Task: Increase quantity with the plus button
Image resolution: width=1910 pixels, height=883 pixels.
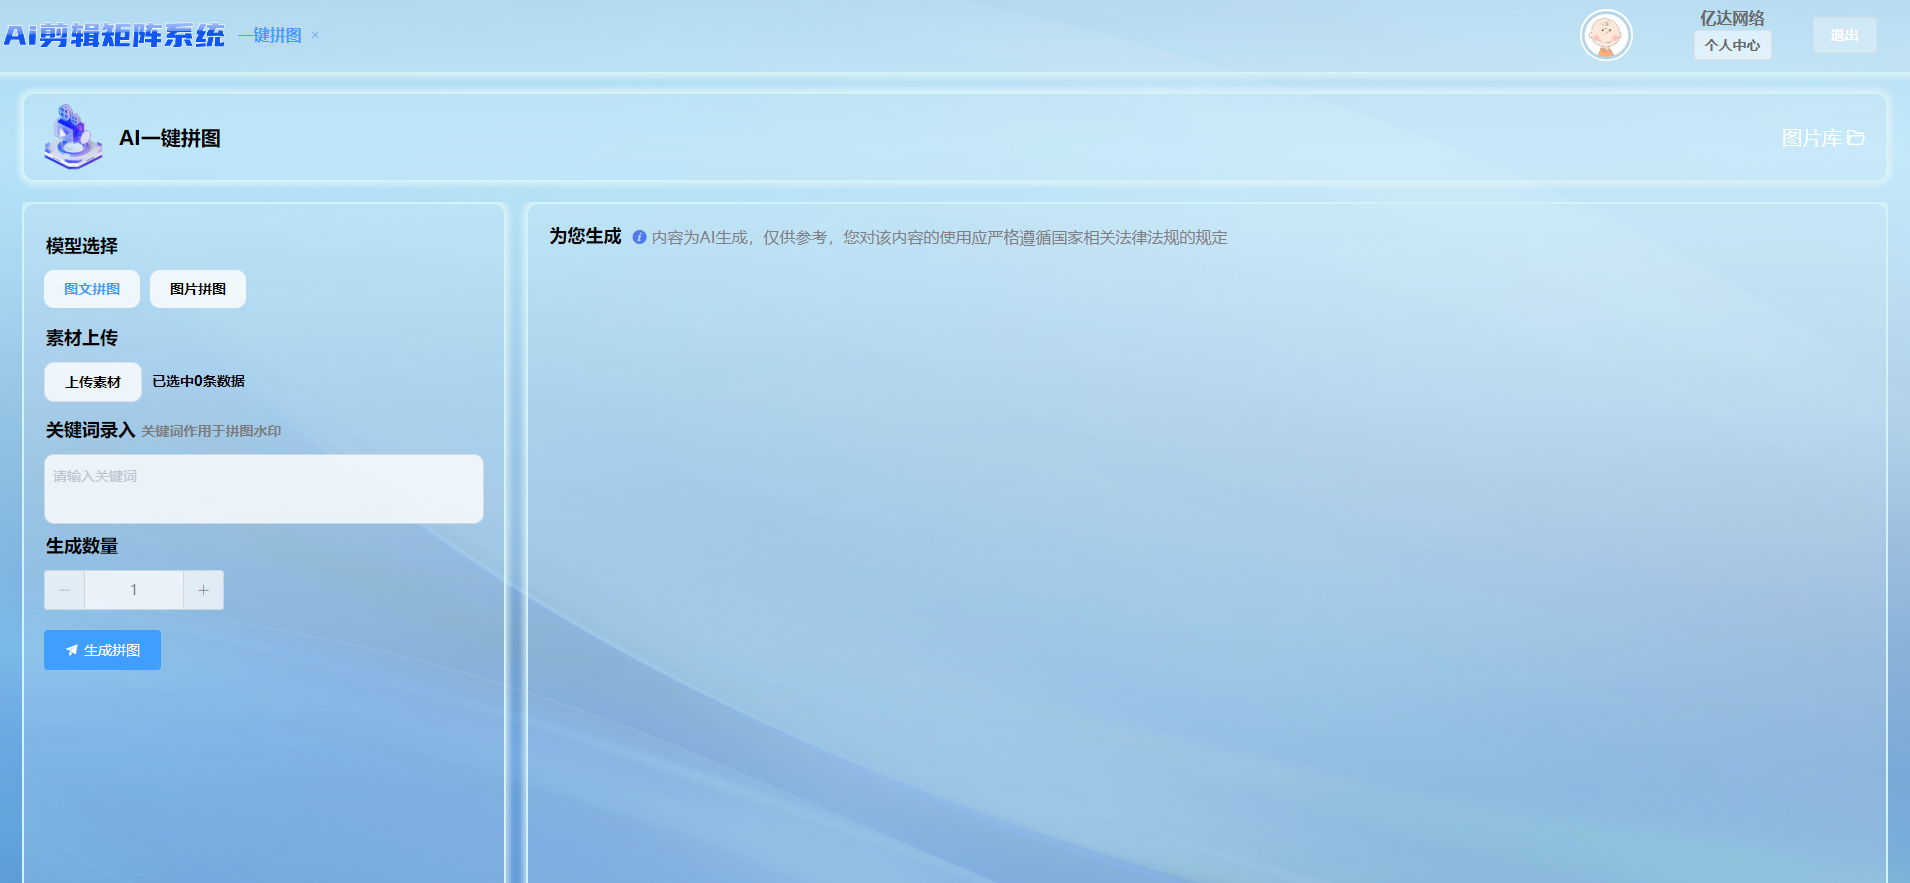Action: click(203, 590)
